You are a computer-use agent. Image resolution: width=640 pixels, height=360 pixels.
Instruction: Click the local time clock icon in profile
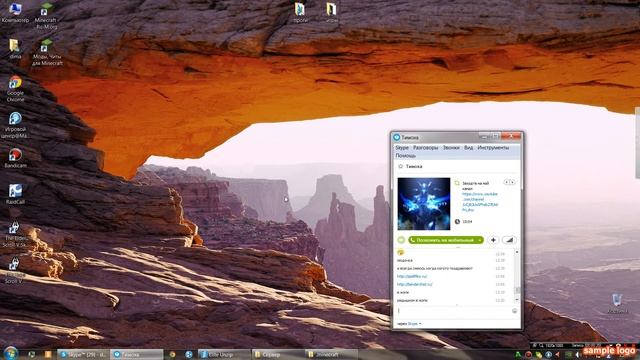[x=457, y=222]
